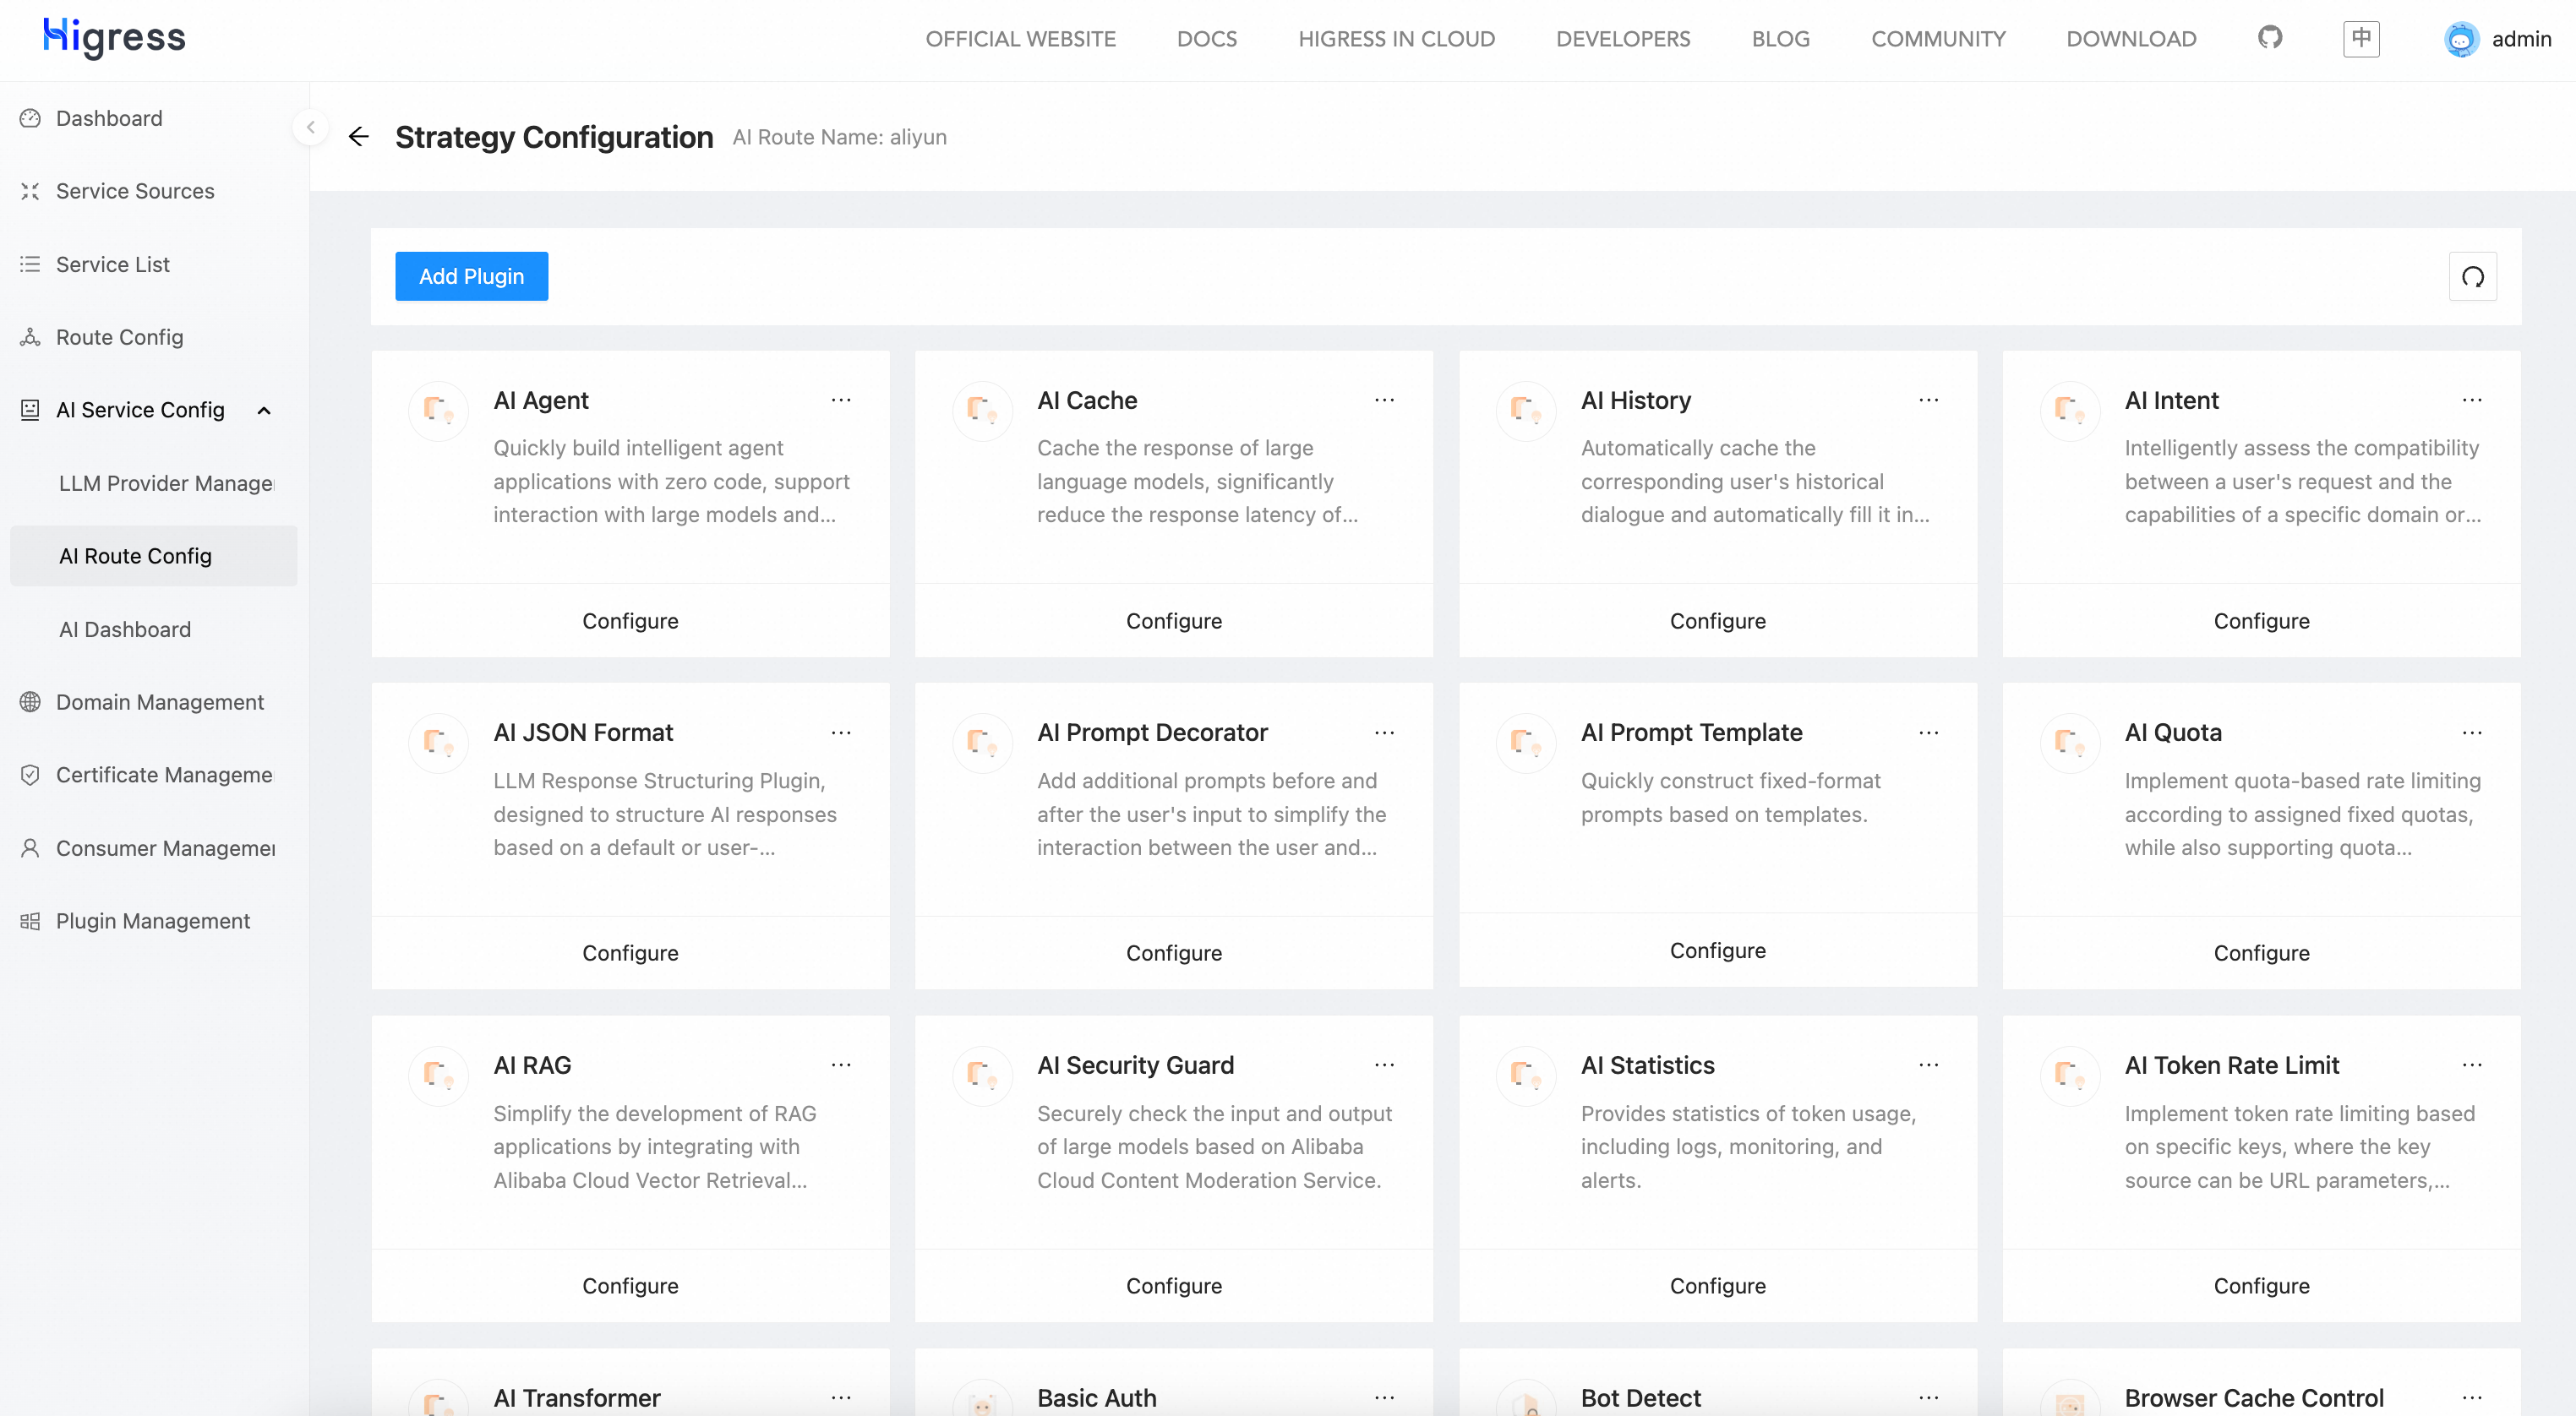Open the DOCS top menu item

(1207, 39)
